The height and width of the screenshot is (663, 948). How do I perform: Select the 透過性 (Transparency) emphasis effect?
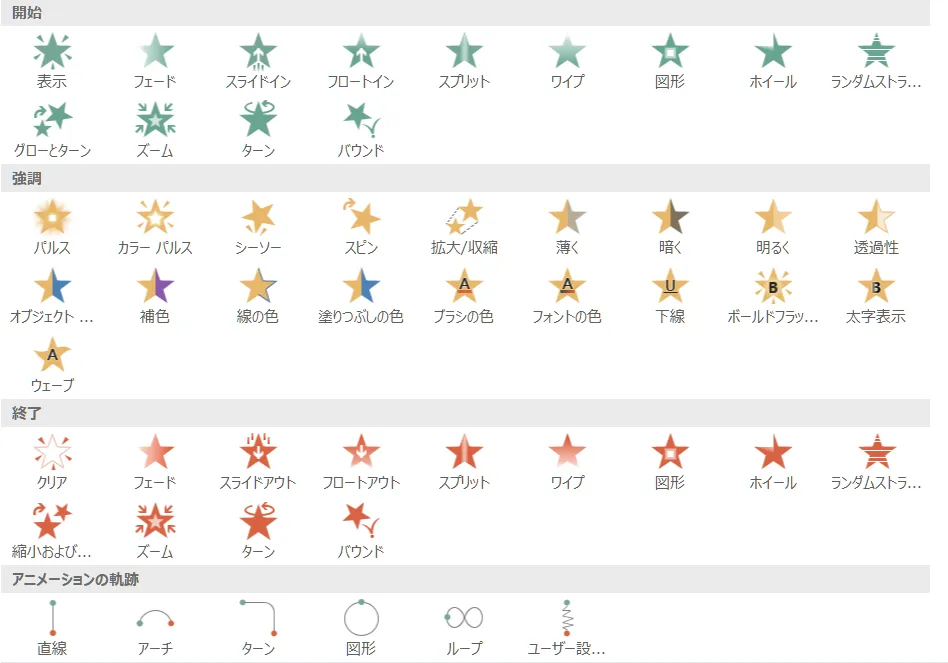coord(875,218)
